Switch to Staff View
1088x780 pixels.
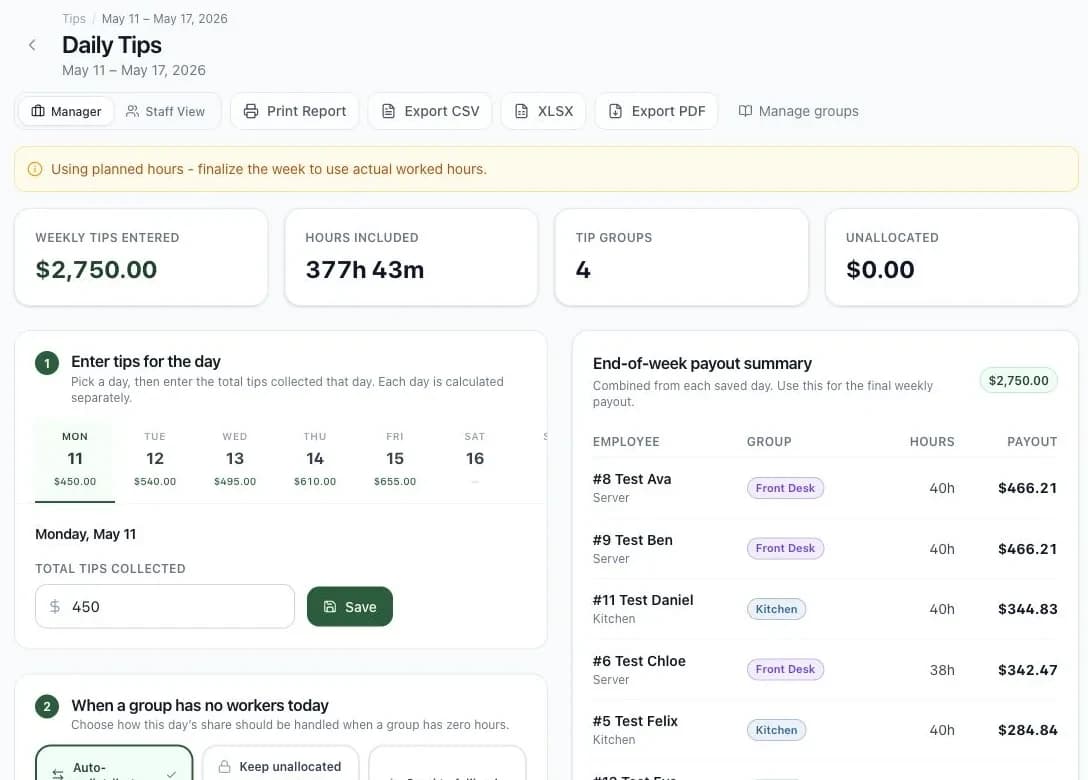[x=165, y=111]
